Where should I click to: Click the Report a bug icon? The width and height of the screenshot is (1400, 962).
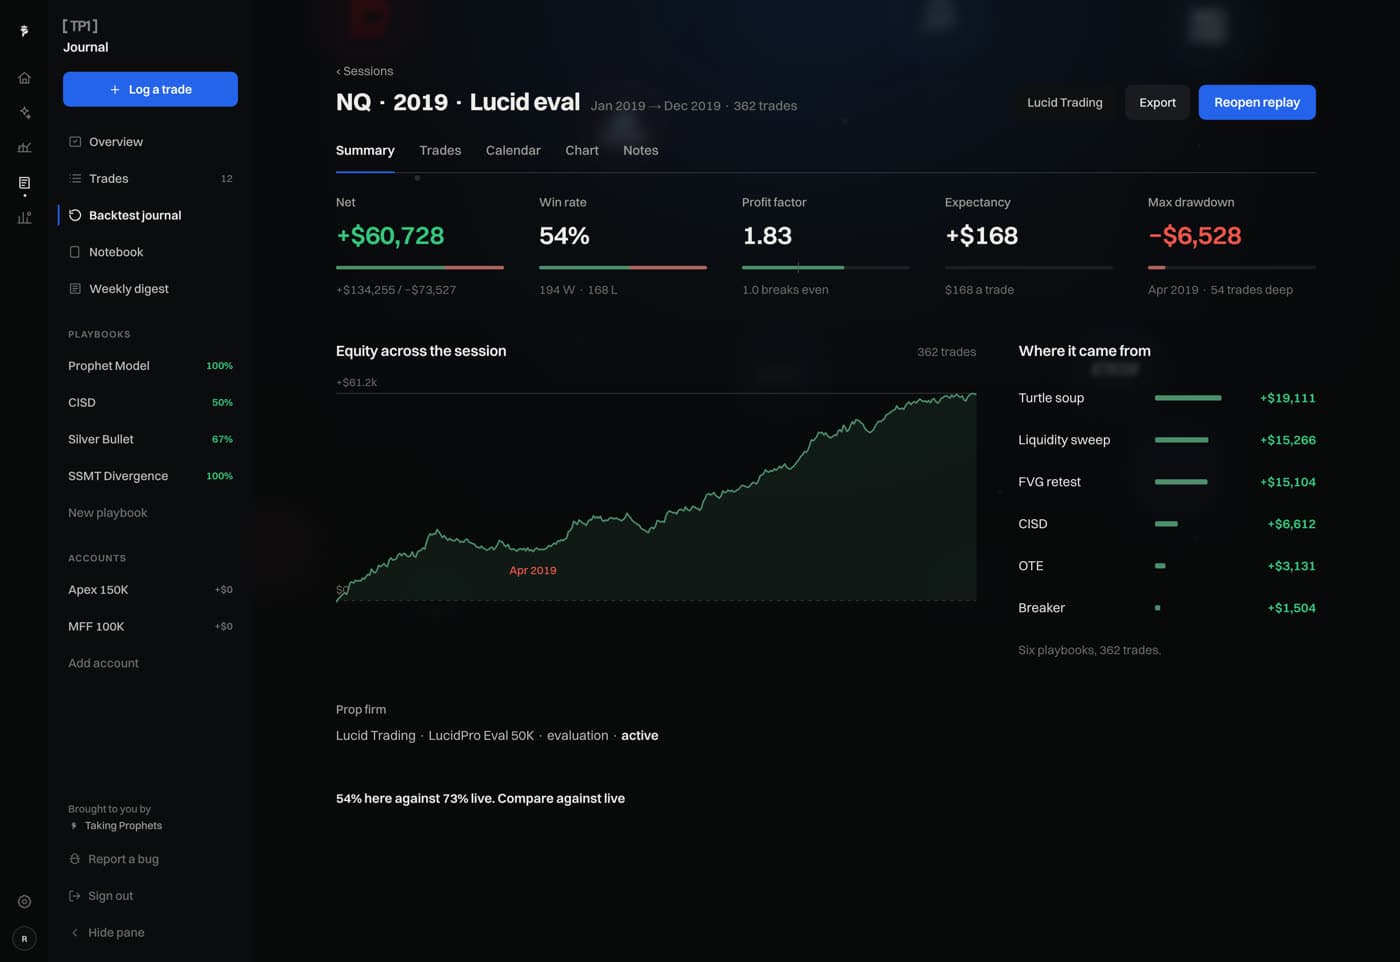(x=75, y=859)
